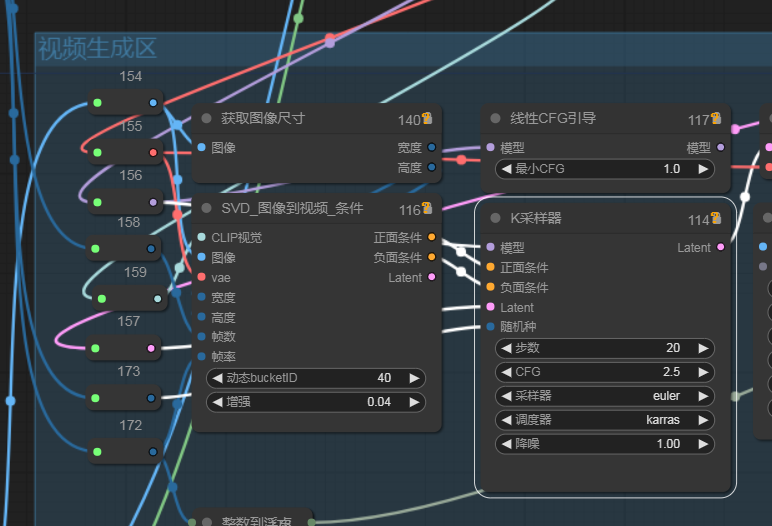Increase 降噪 with the right arrow

pos(703,444)
